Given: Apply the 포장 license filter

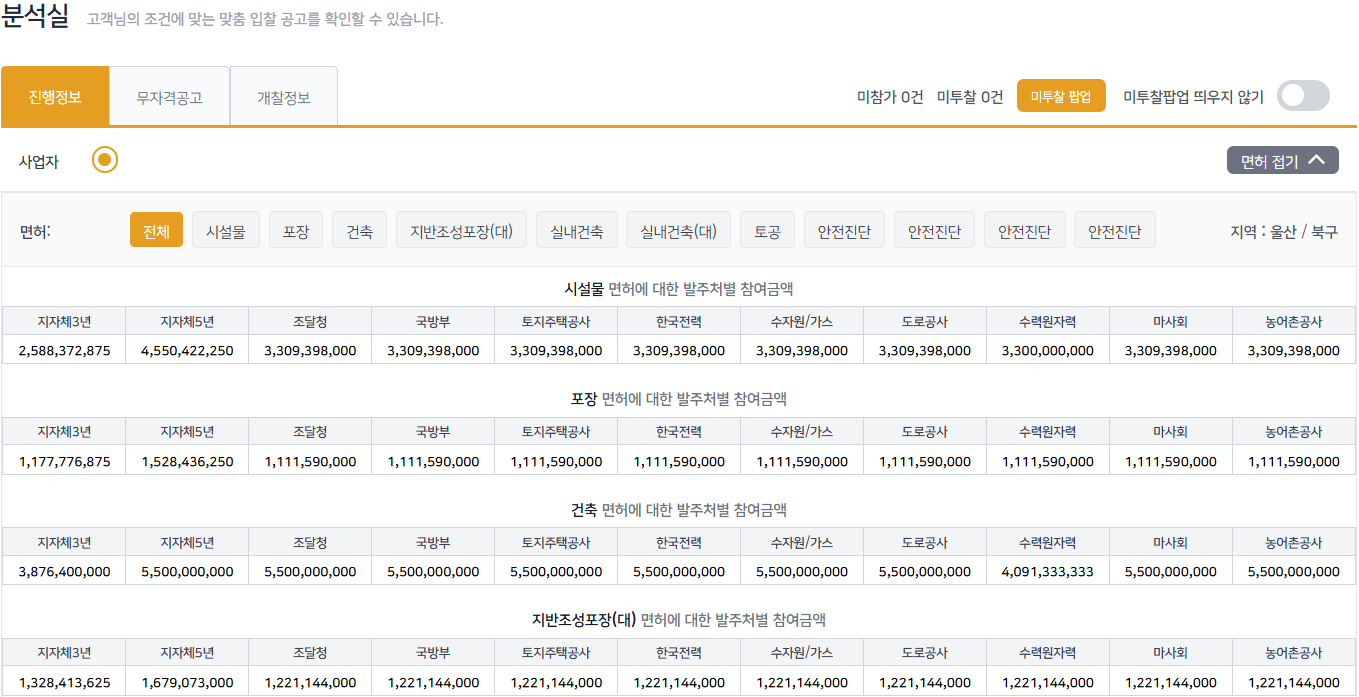Looking at the screenshot, I should pyautogui.click(x=296, y=228).
